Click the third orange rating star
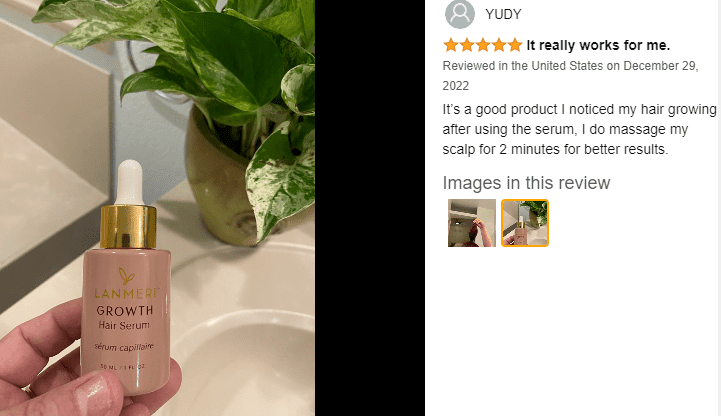The image size is (721, 416). tap(483, 45)
